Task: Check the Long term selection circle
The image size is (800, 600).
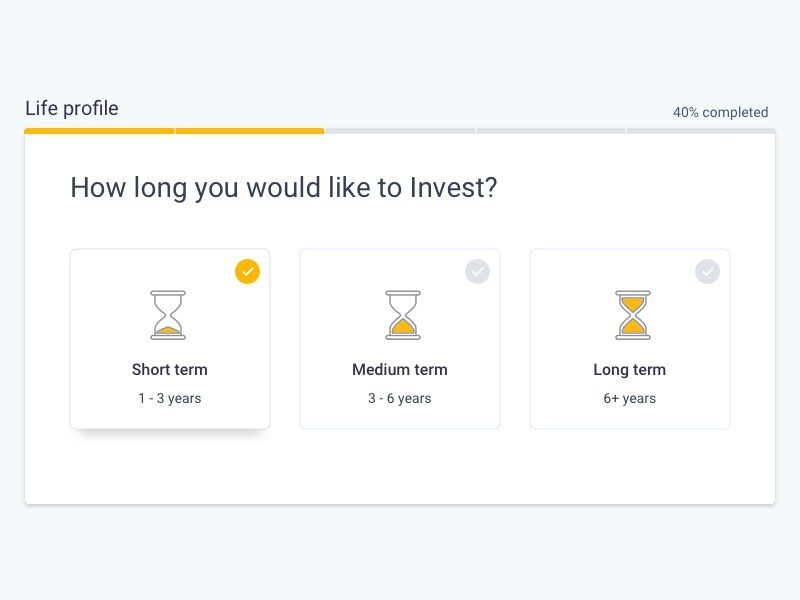Action: tap(708, 271)
